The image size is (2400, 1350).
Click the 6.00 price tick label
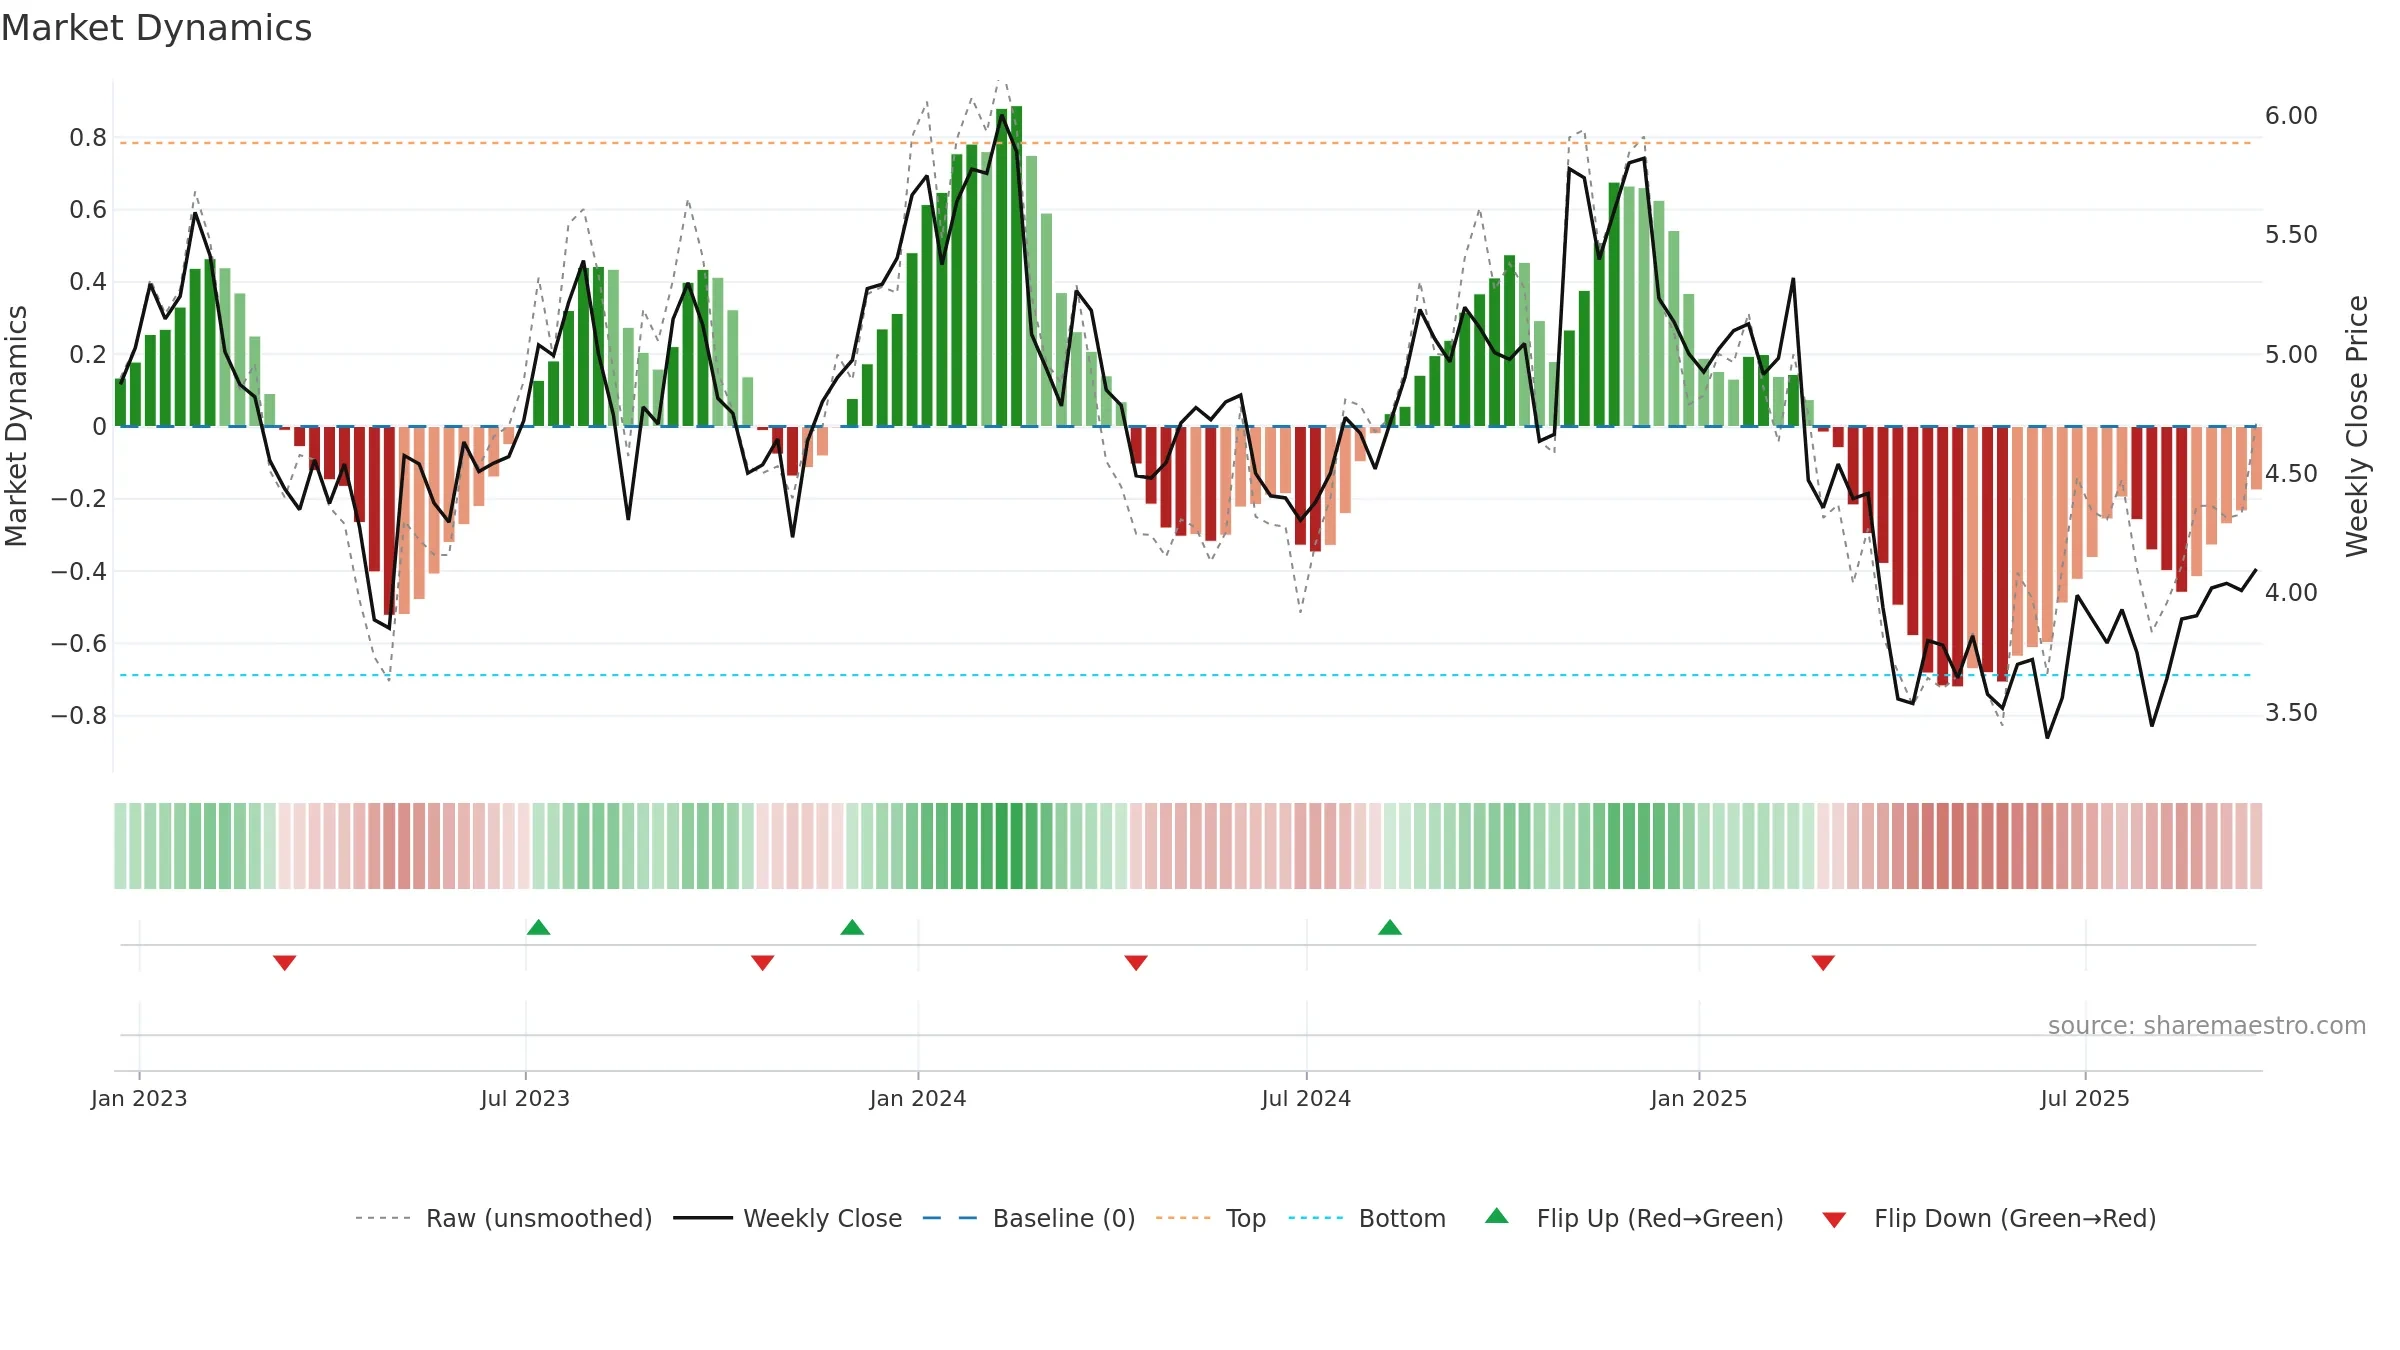click(2291, 116)
